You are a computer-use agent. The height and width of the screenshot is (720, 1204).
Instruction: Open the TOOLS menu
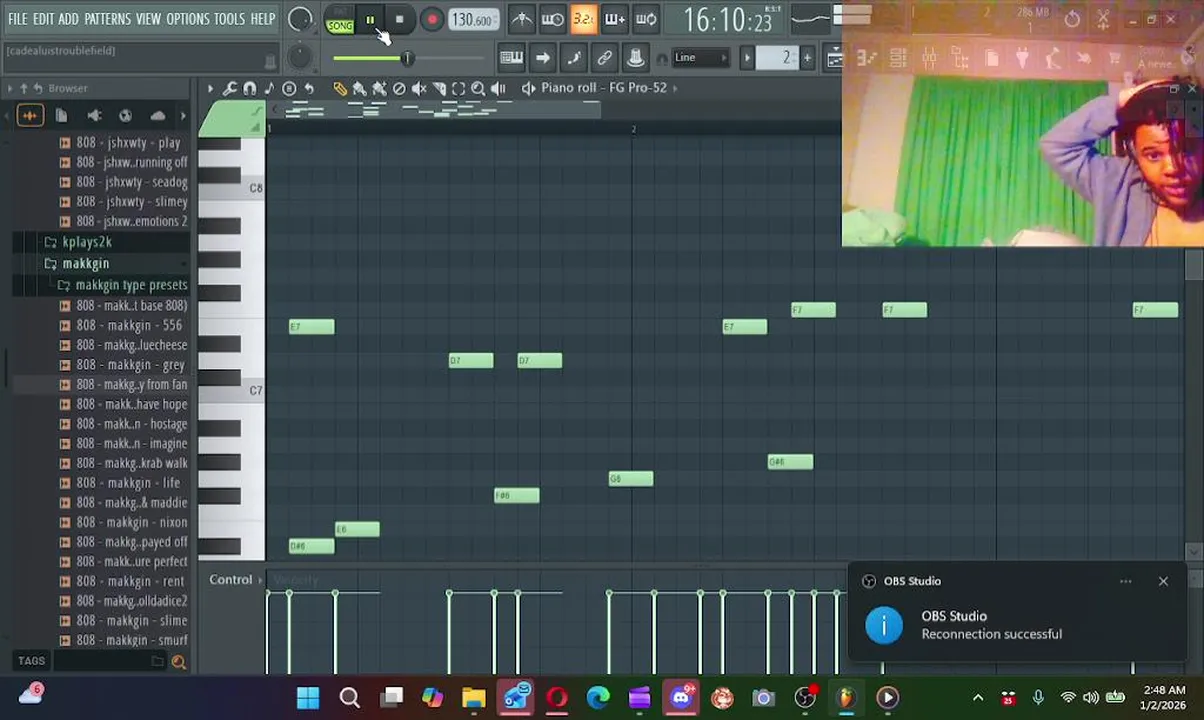pos(229,19)
